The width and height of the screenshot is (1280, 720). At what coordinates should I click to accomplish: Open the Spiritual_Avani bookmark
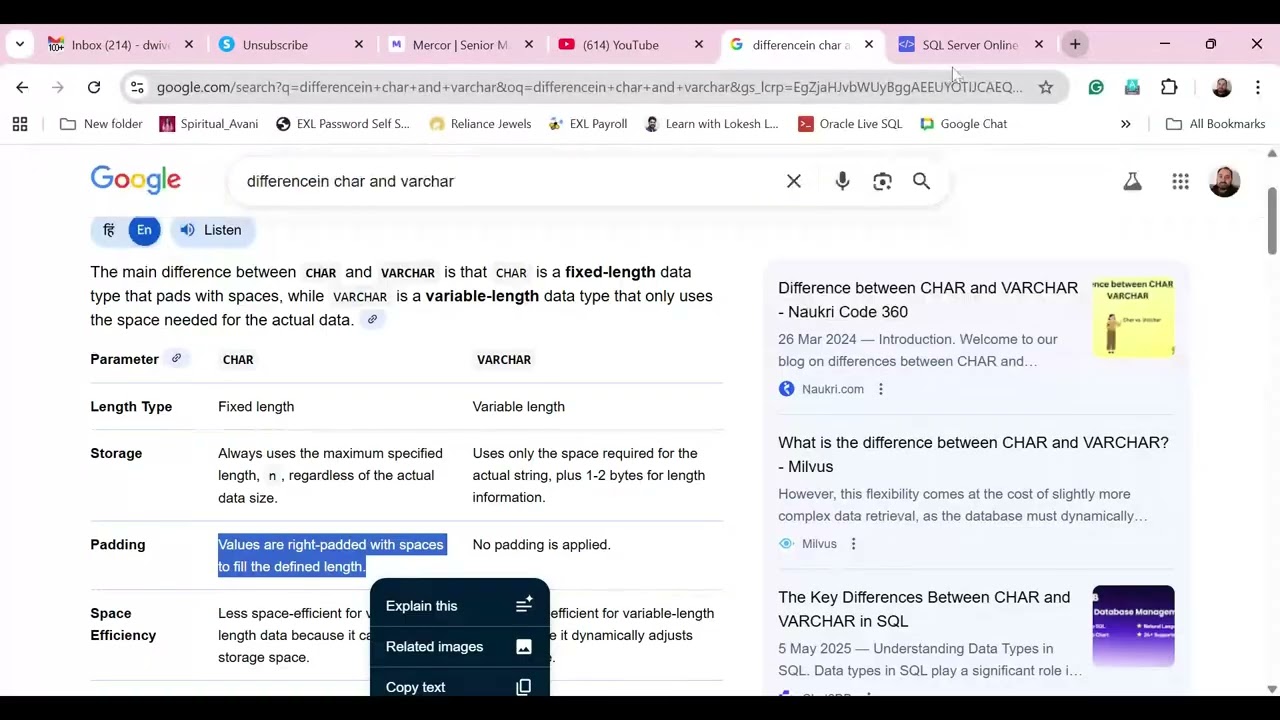(x=209, y=124)
